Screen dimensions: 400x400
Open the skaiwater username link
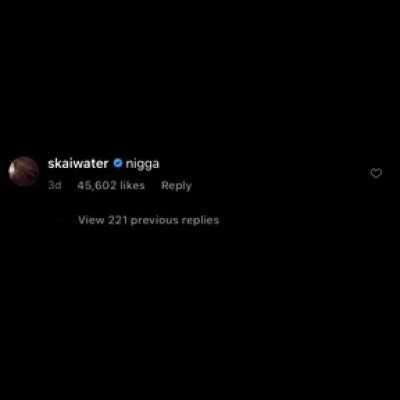click(x=78, y=163)
